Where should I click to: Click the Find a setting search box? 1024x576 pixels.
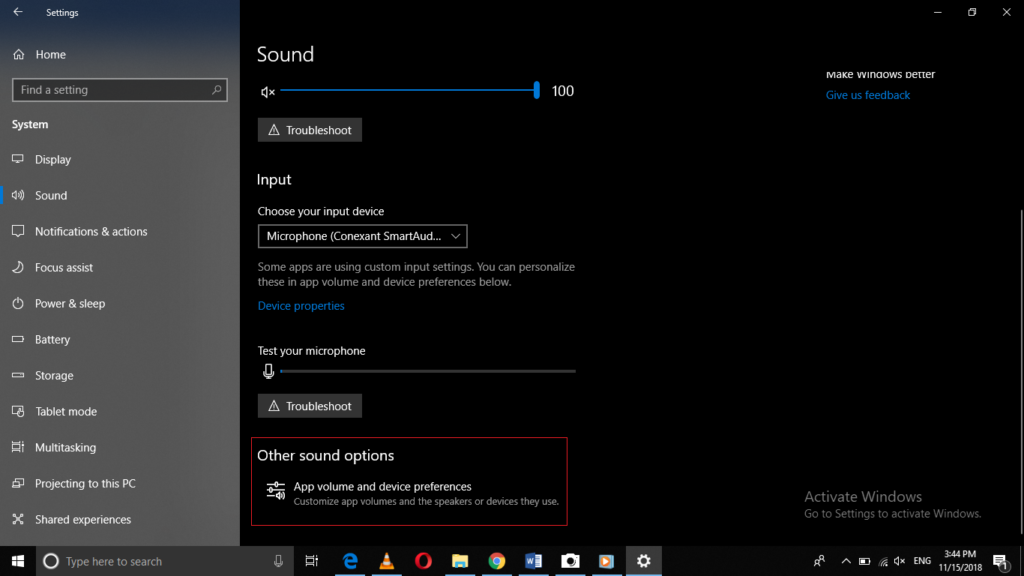click(120, 90)
